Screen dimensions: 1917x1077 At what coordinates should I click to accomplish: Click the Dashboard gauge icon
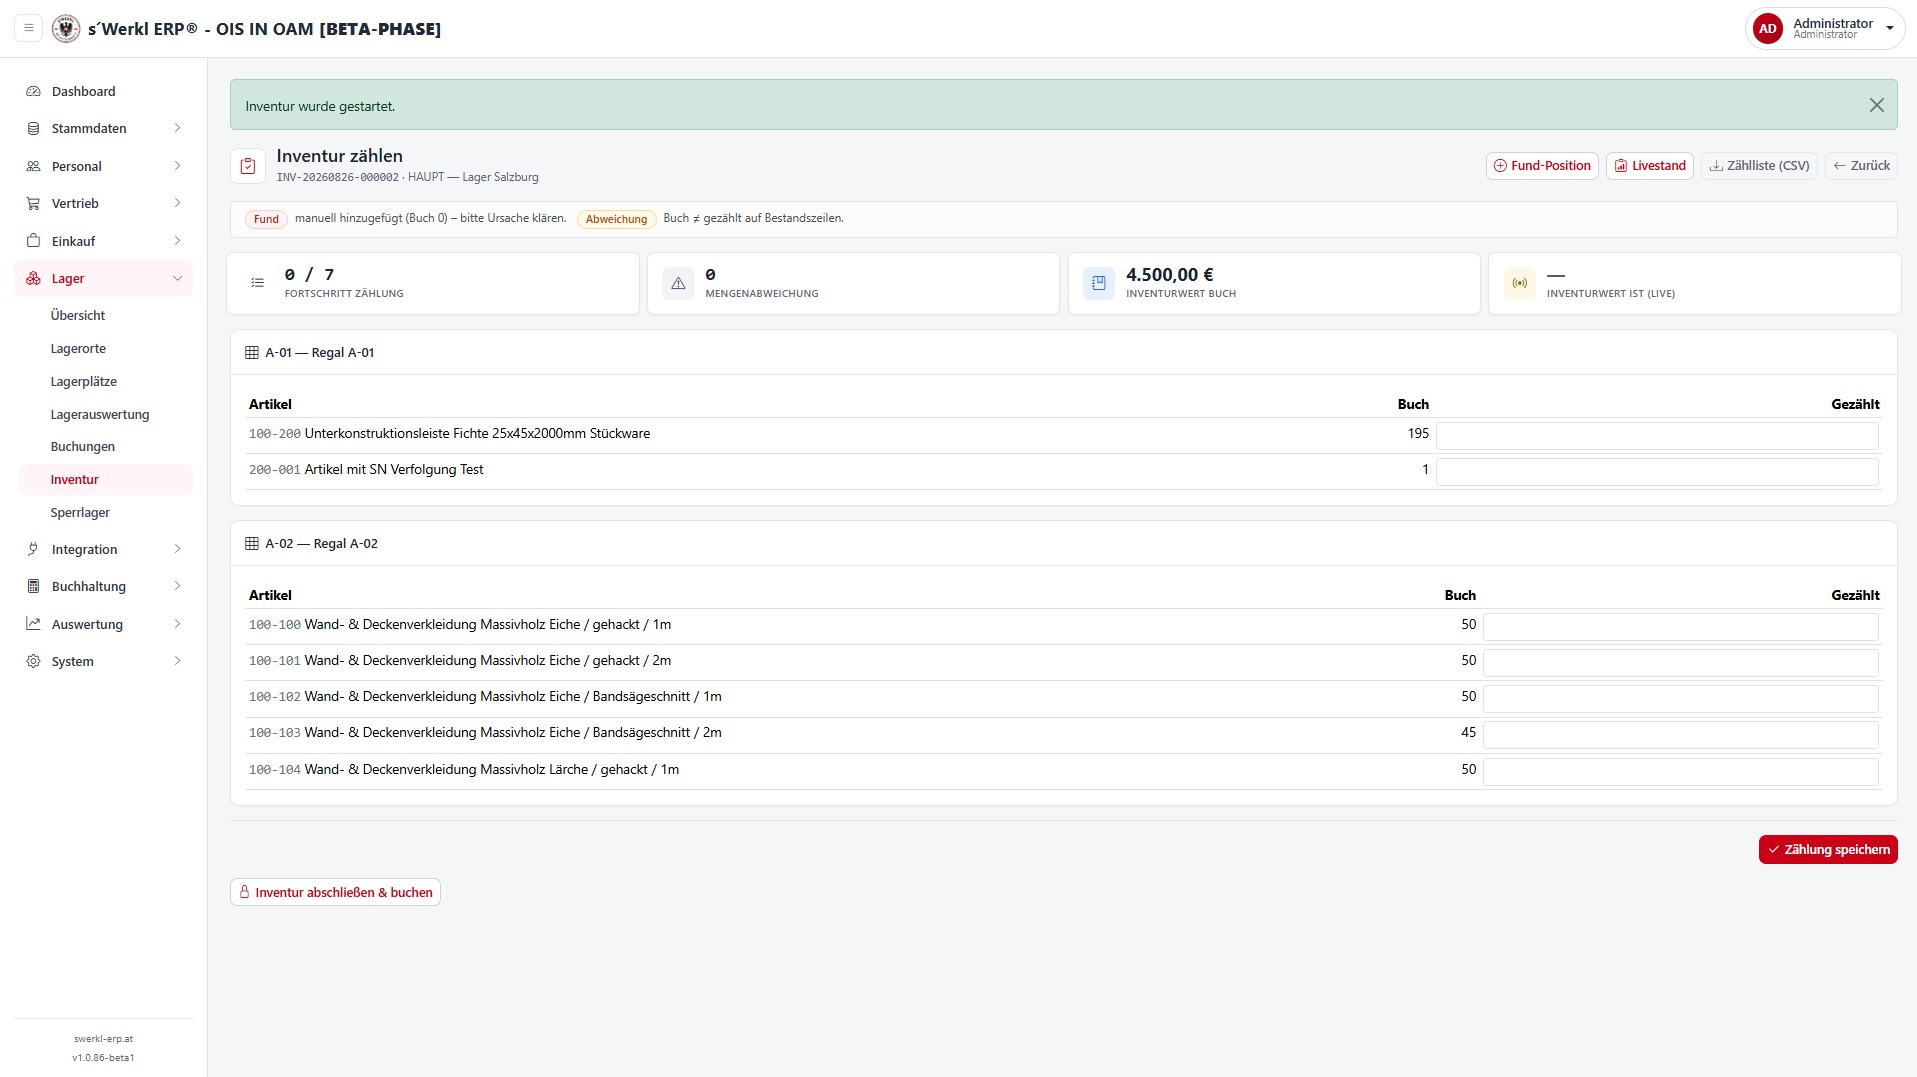(x=33, y=91)
